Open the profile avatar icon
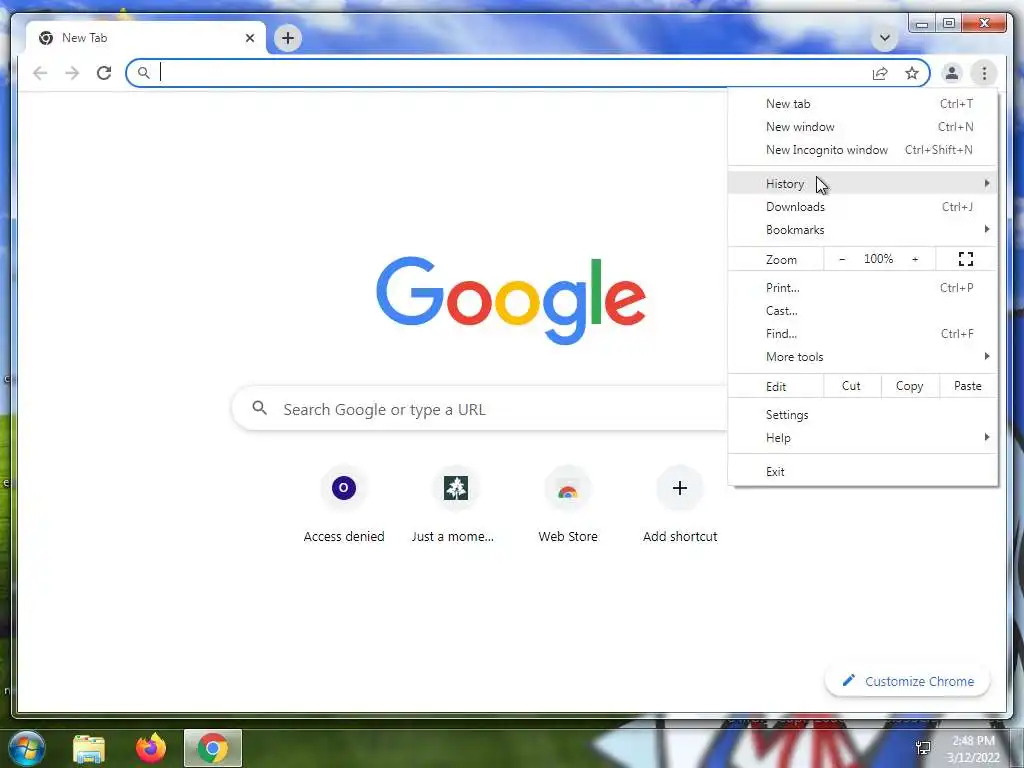This screenshot has height=768, width=1024. [952, 73]
